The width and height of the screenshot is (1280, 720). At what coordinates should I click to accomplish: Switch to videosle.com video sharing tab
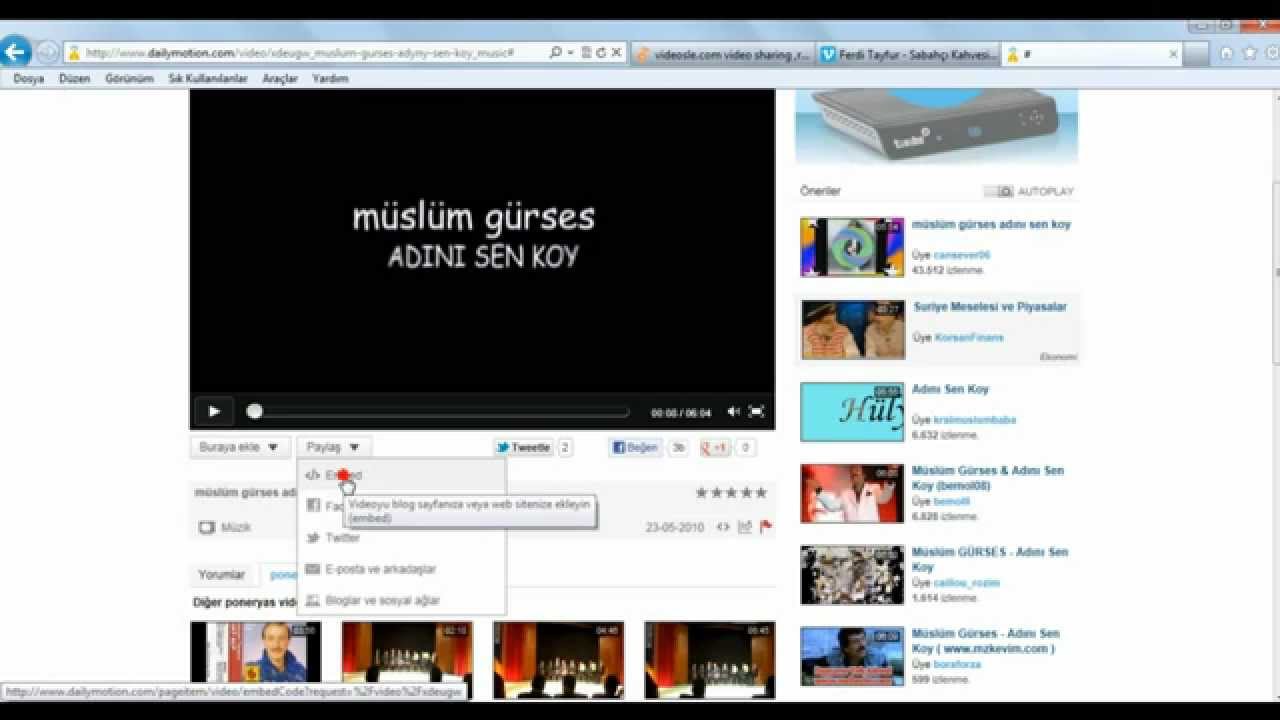point(724,54)
